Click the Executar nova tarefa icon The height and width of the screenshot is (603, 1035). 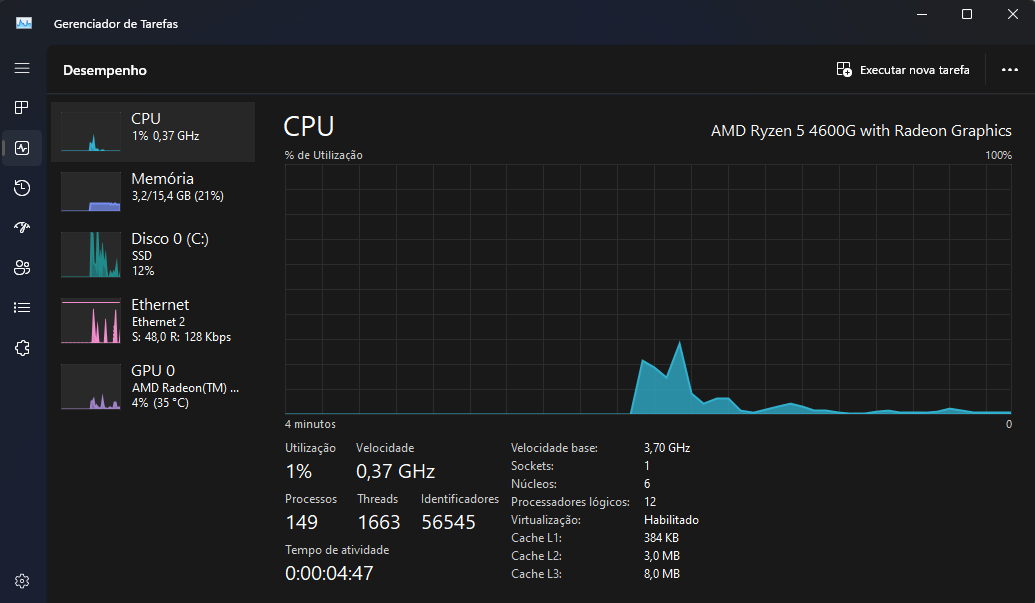pyautogui.click(x=844, y=69)
